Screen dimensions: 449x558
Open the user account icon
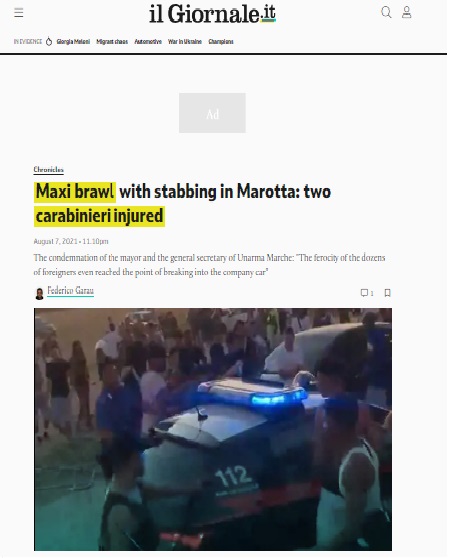(407, 12)
